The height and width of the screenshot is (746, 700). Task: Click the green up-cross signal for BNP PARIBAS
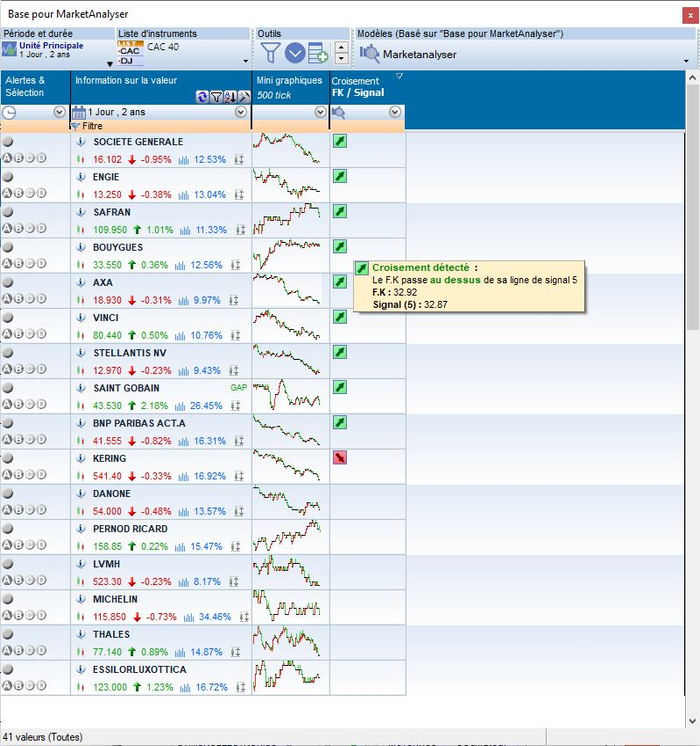click(x=340, y=422)
